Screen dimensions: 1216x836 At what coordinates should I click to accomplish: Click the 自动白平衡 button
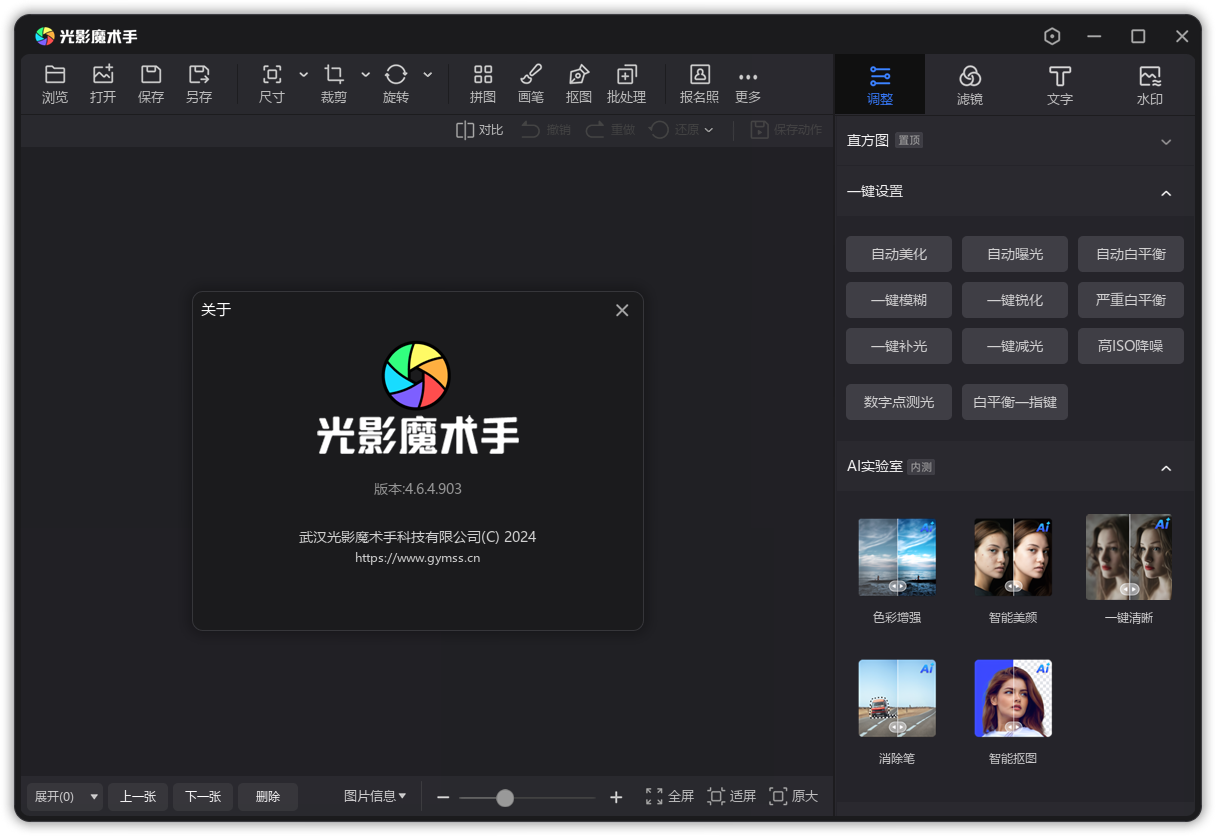[1131, 254]
